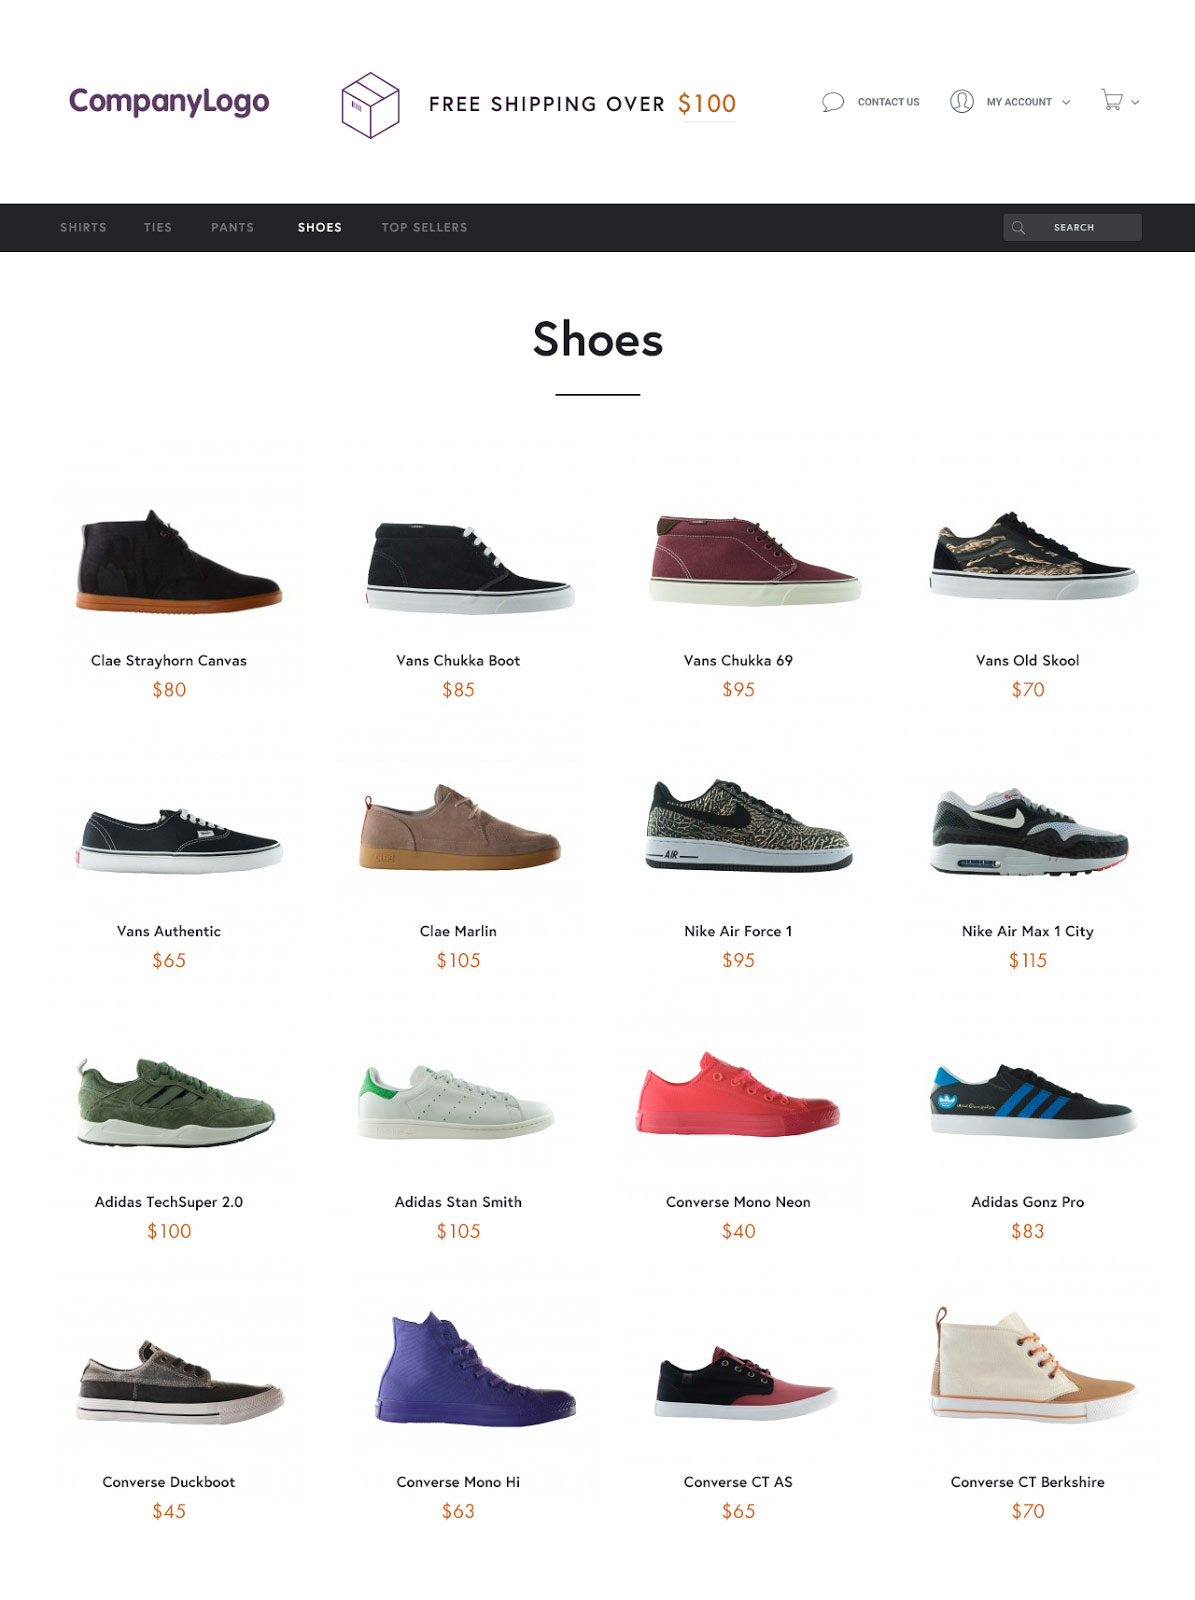Image resolution: width=1195 pixels, height=1600 pixels.
Task: Open the Clae Marlin shoe image
Action: (461, 827)
